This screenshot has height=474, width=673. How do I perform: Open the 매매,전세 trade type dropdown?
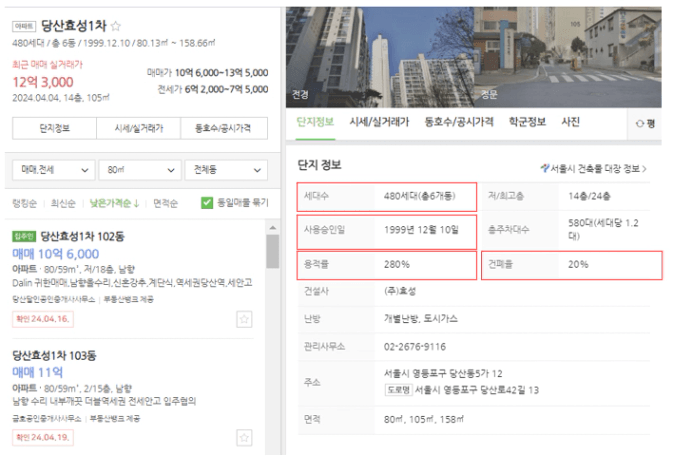pyautogui.click(x=54, y=170)
